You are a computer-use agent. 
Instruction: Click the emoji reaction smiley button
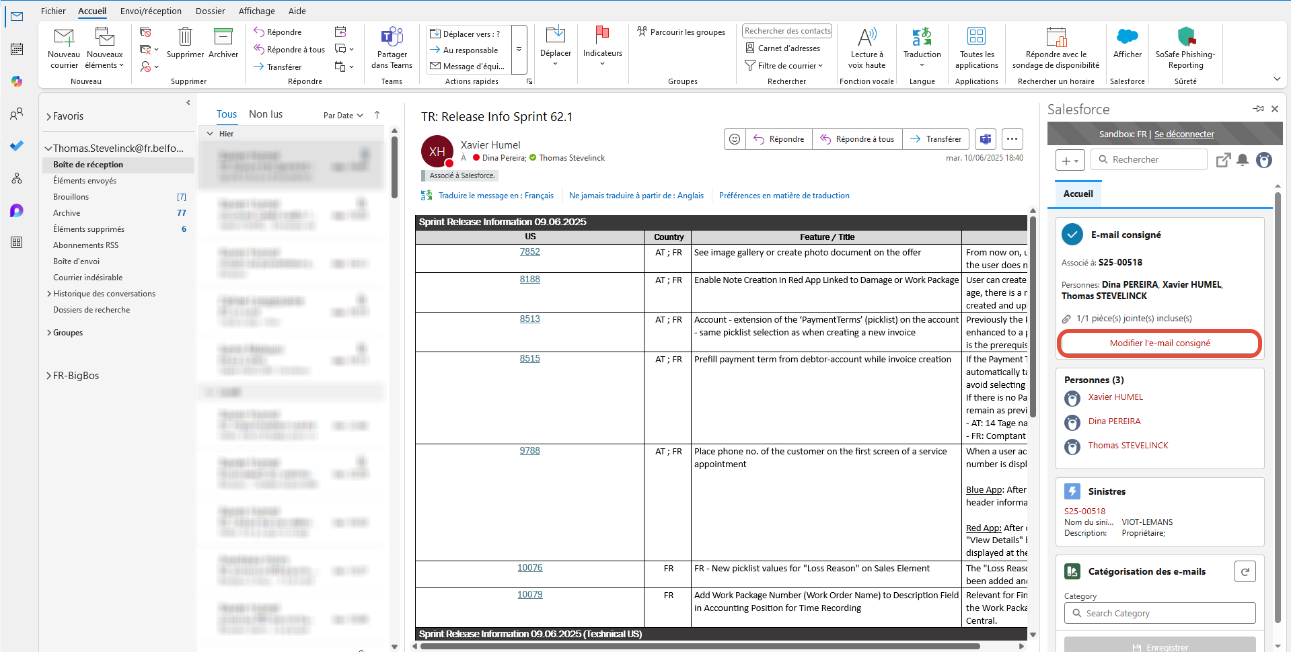(x=735, y=139)
